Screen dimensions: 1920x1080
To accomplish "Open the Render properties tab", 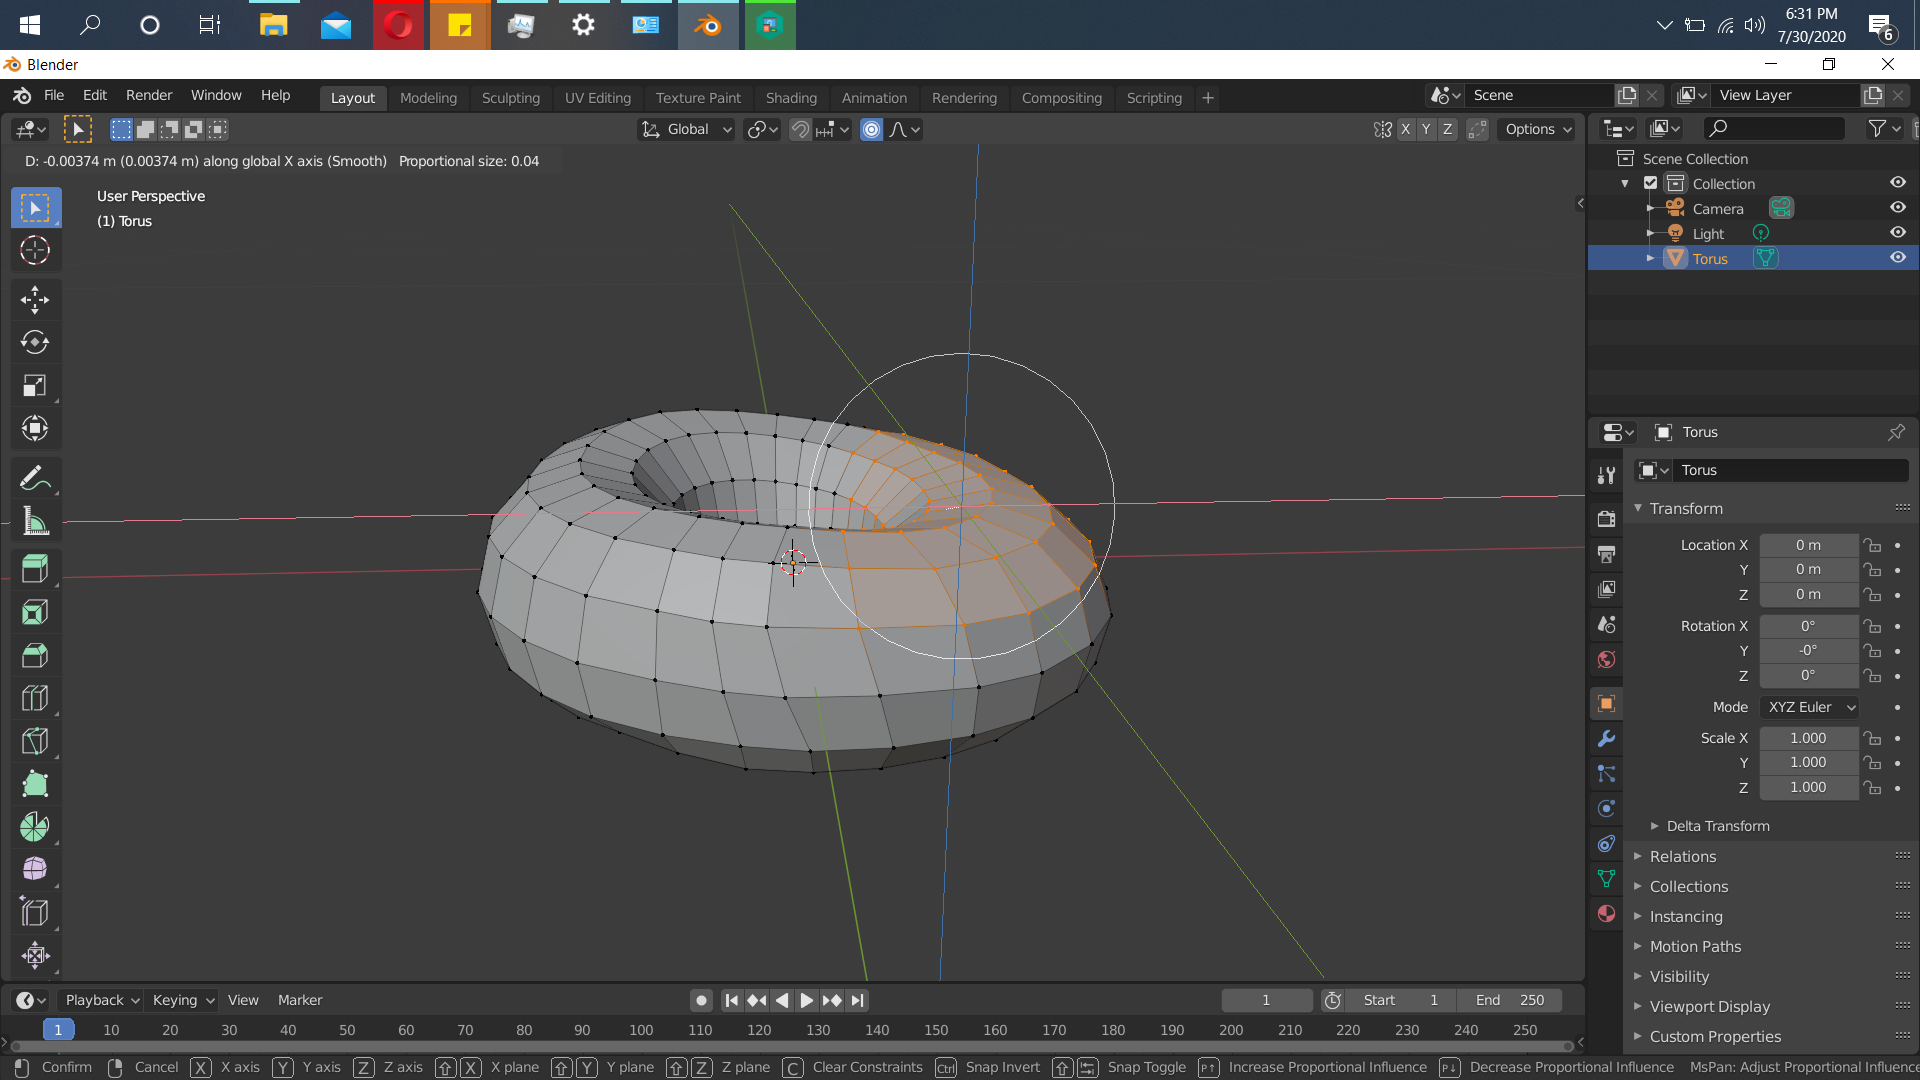I will tap(1606, 519).
